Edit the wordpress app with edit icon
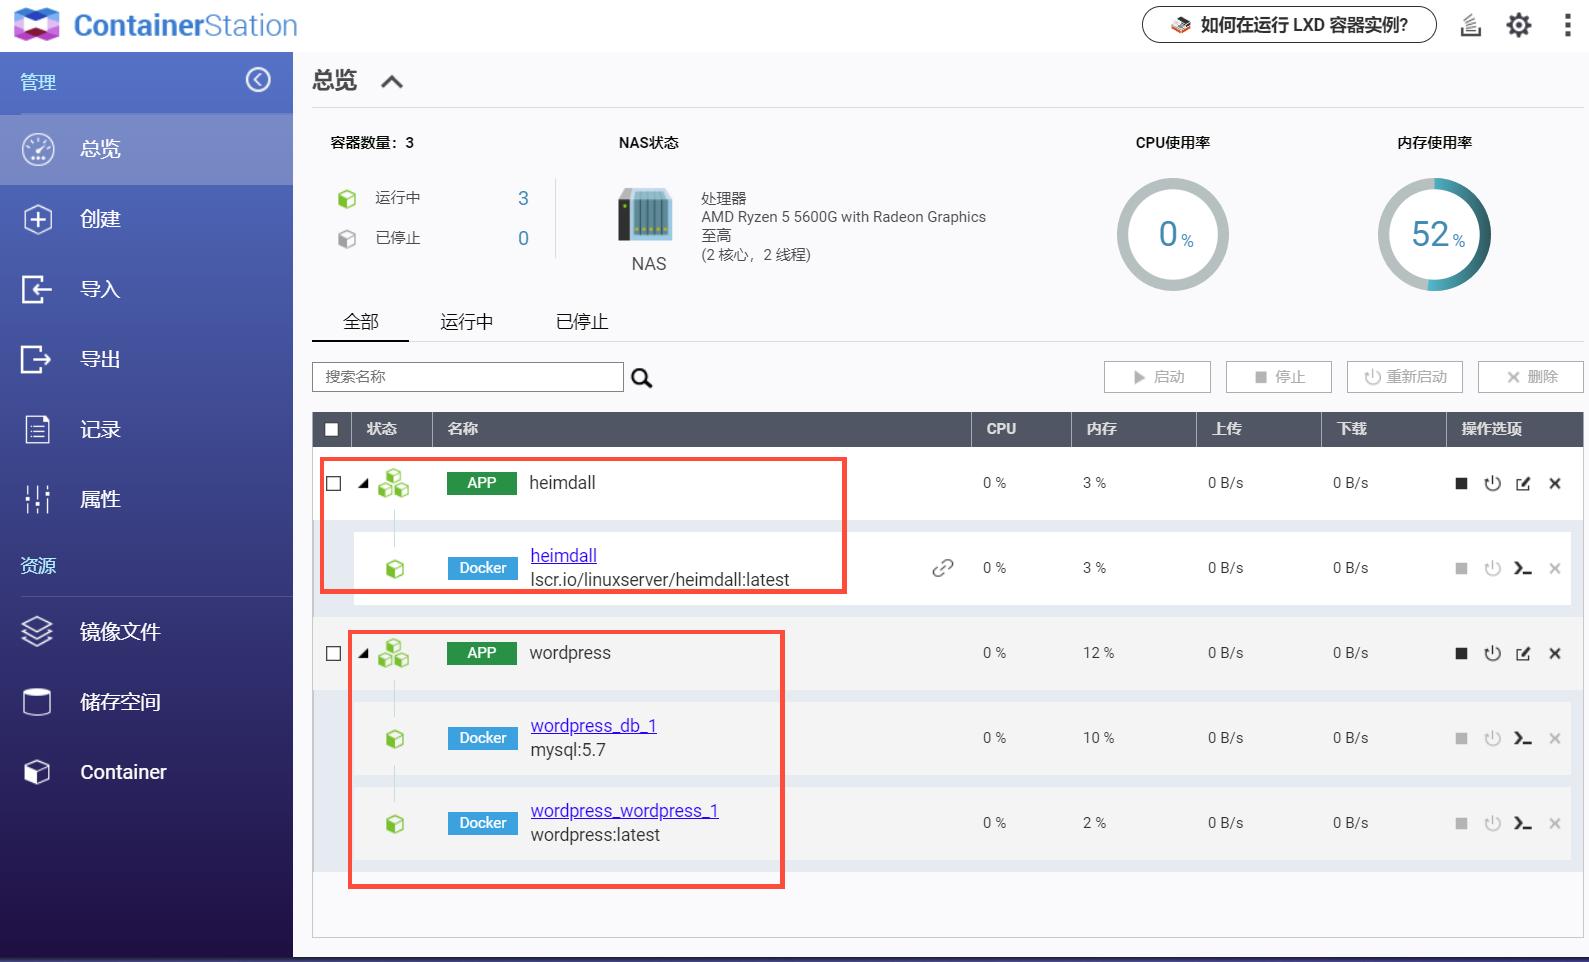Screen dimensions: 1589x962 [x=1523, y=654]
